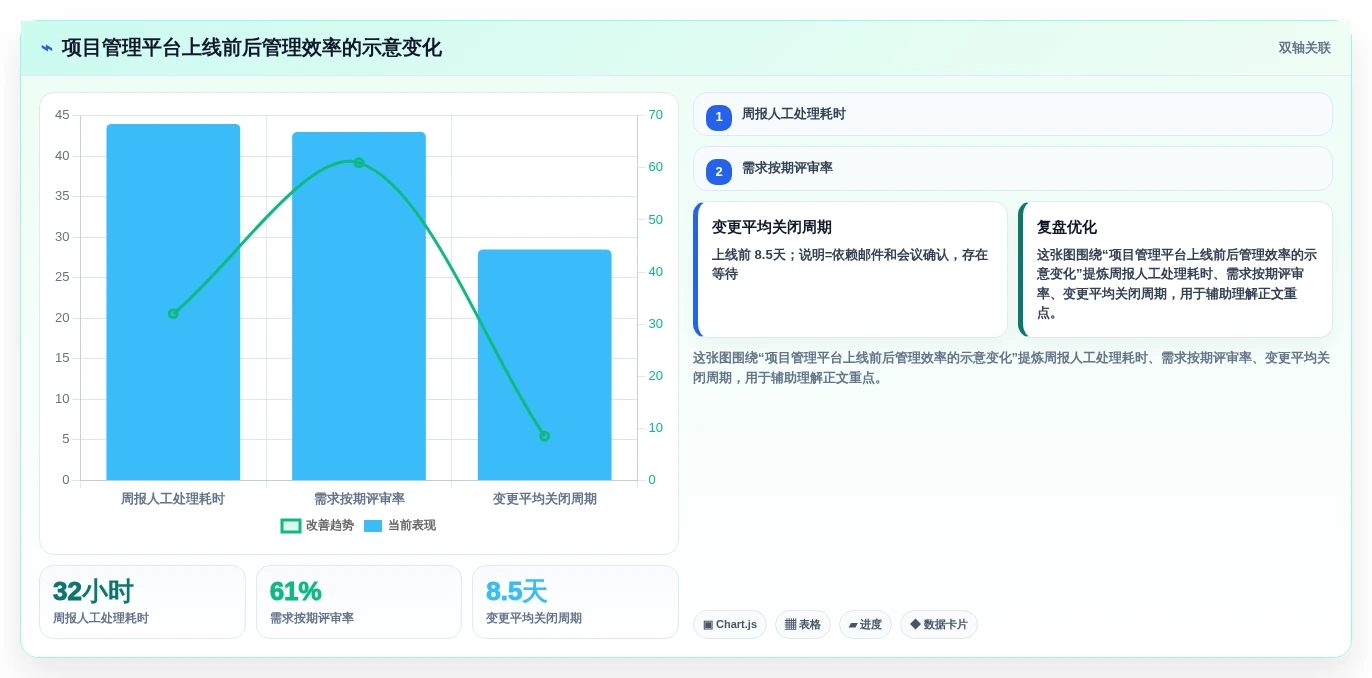Click the x-axis label 周报人工处理耗时
This screenshot has width=1372, height=678.
click(x=173, y=499)
